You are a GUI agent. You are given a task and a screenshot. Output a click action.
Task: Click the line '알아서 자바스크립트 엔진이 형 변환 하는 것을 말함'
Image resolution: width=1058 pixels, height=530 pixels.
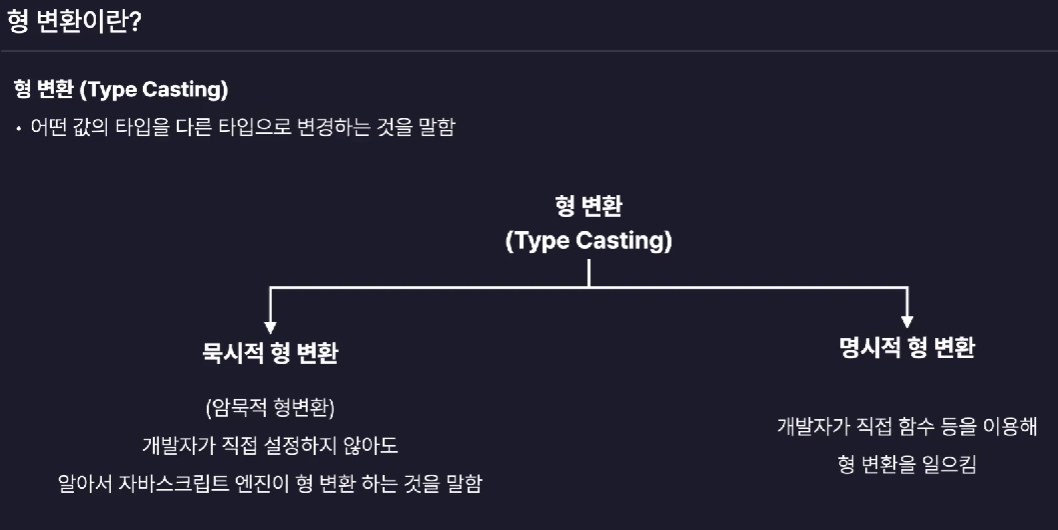click(x=270, y=483)
